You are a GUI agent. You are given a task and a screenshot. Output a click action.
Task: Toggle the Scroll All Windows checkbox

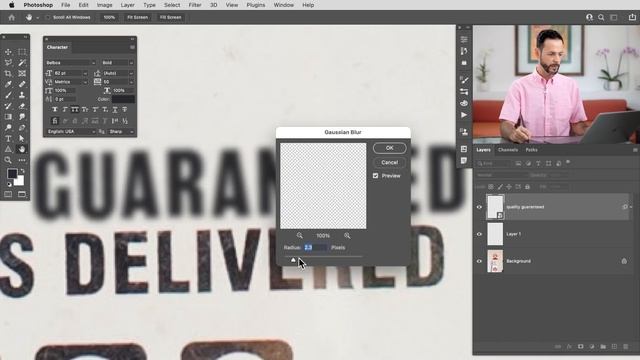coord(47,18)
